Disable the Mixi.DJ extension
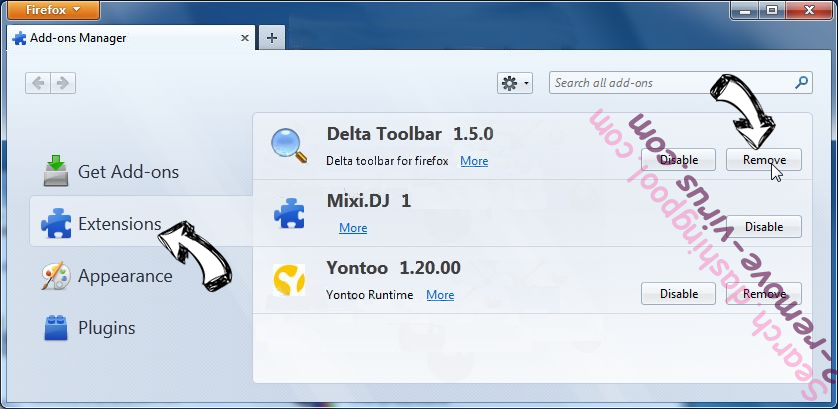 764,227
